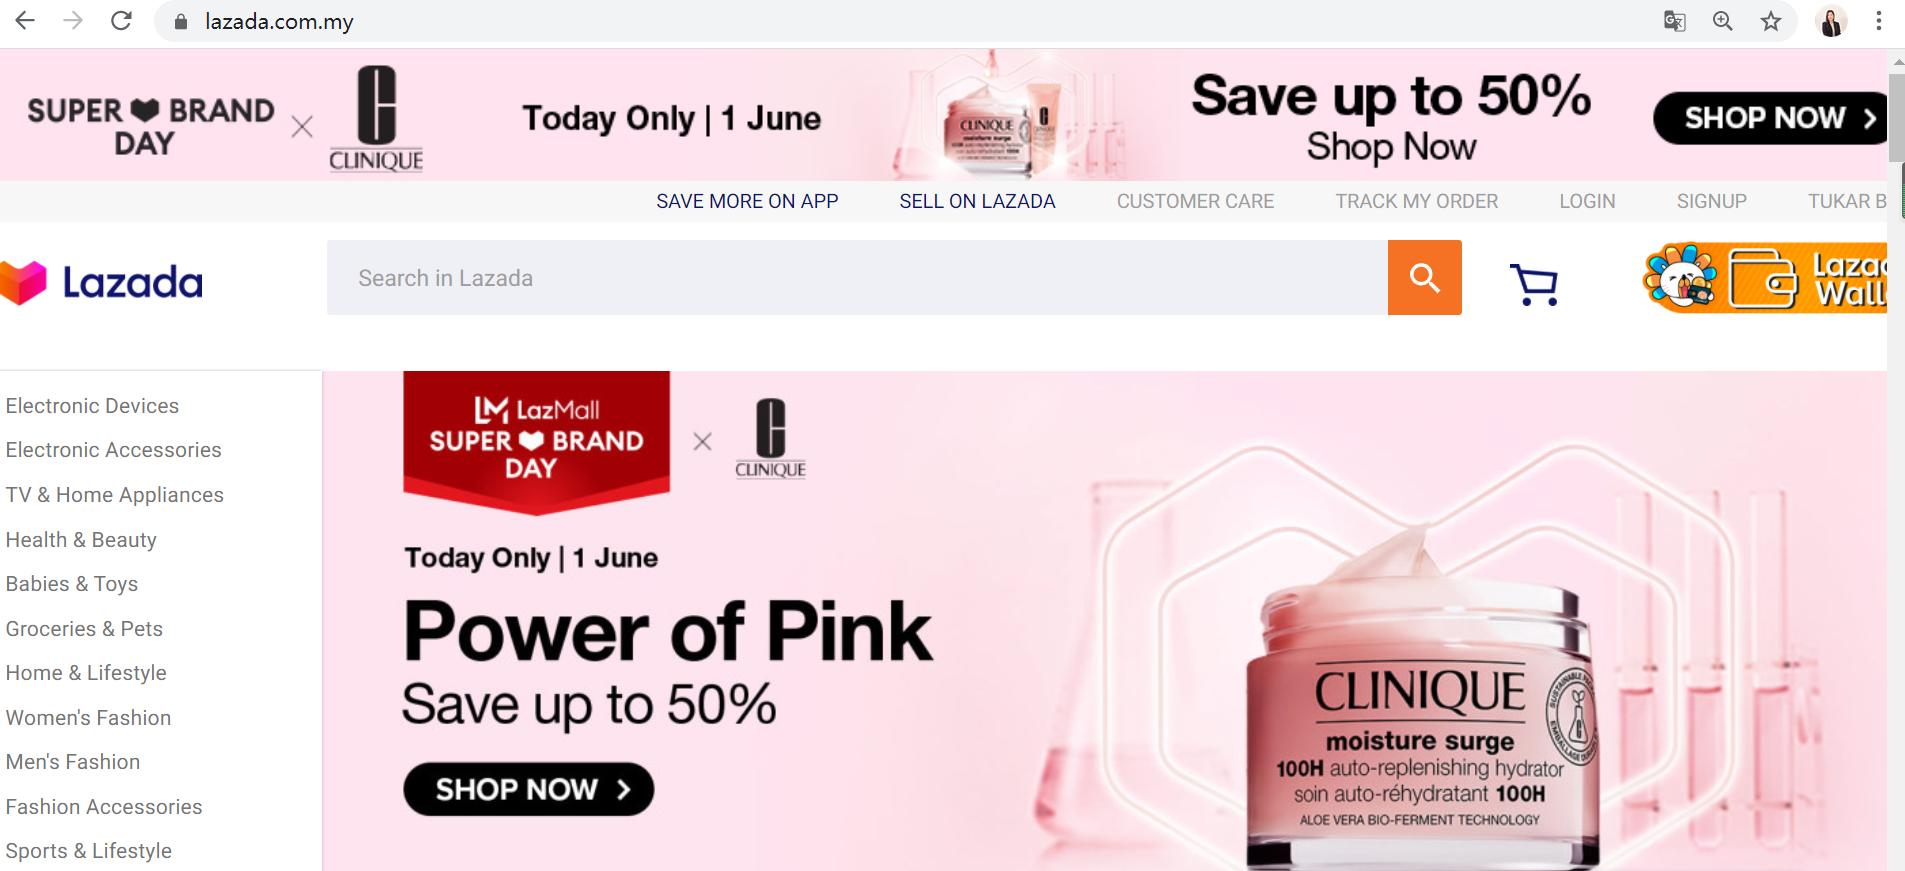
Task: Click the orange search magnifier button
Action: (1424, 277)
